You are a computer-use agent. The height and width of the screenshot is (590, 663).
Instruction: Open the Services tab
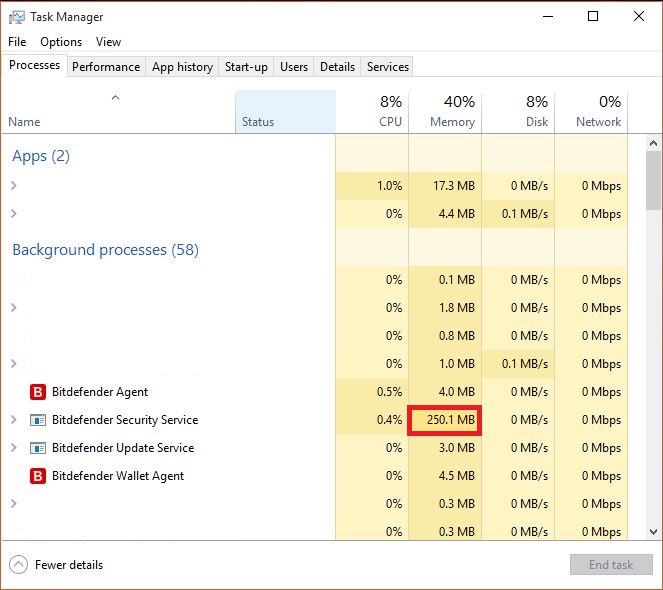click(388, 67)
